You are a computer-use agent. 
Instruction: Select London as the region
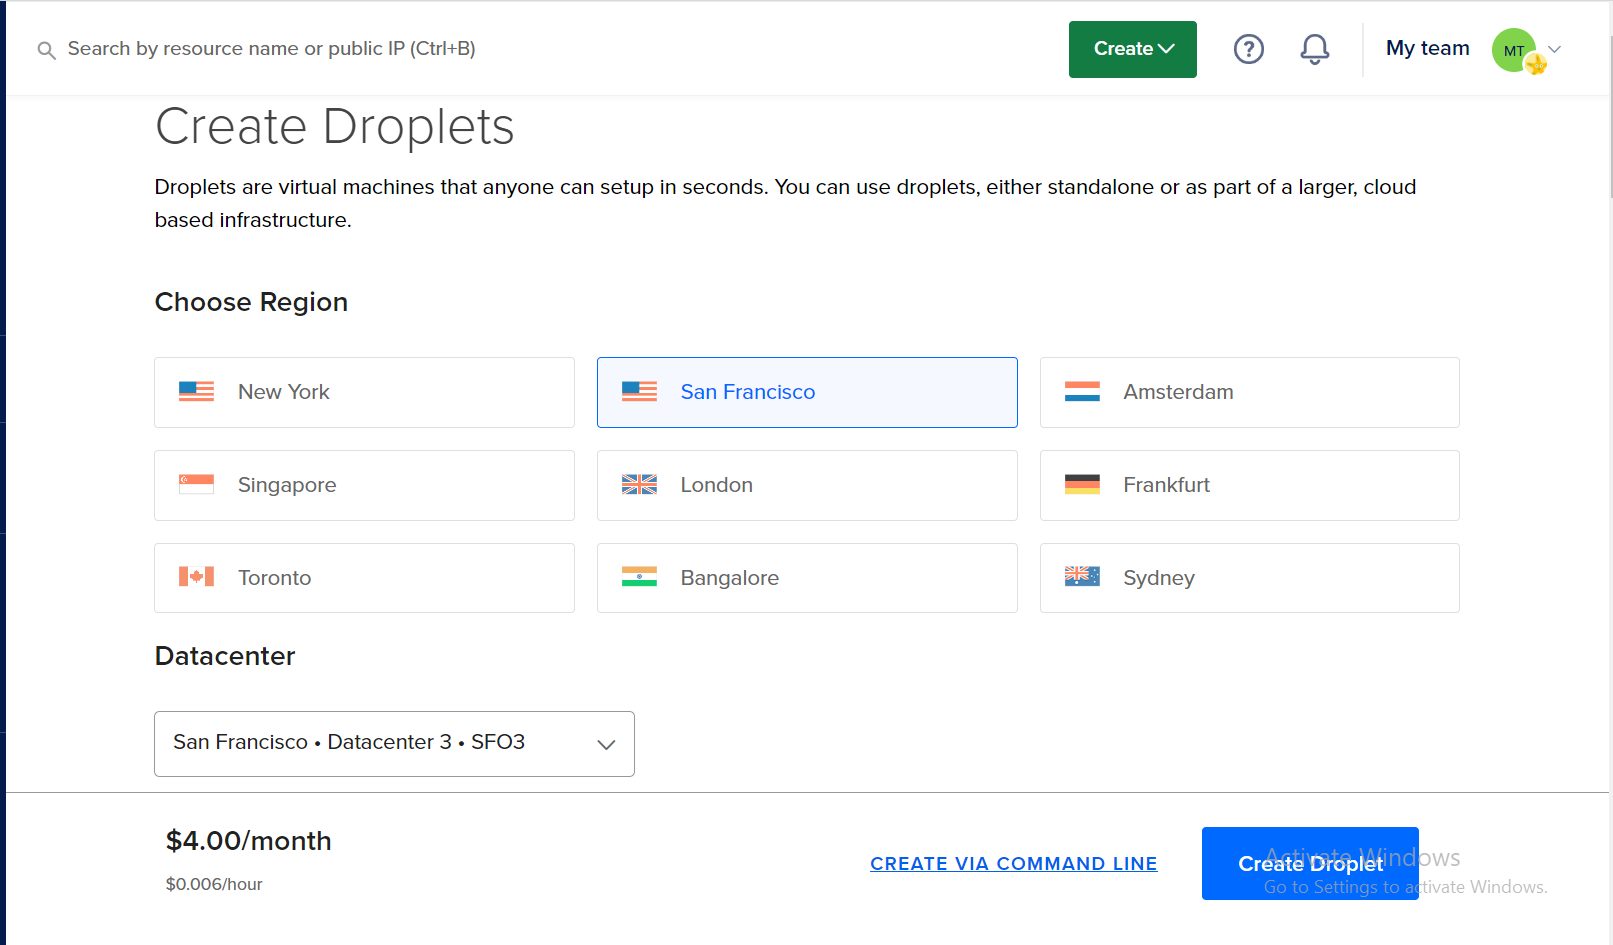pyautogui.click(x=806, y=485)
